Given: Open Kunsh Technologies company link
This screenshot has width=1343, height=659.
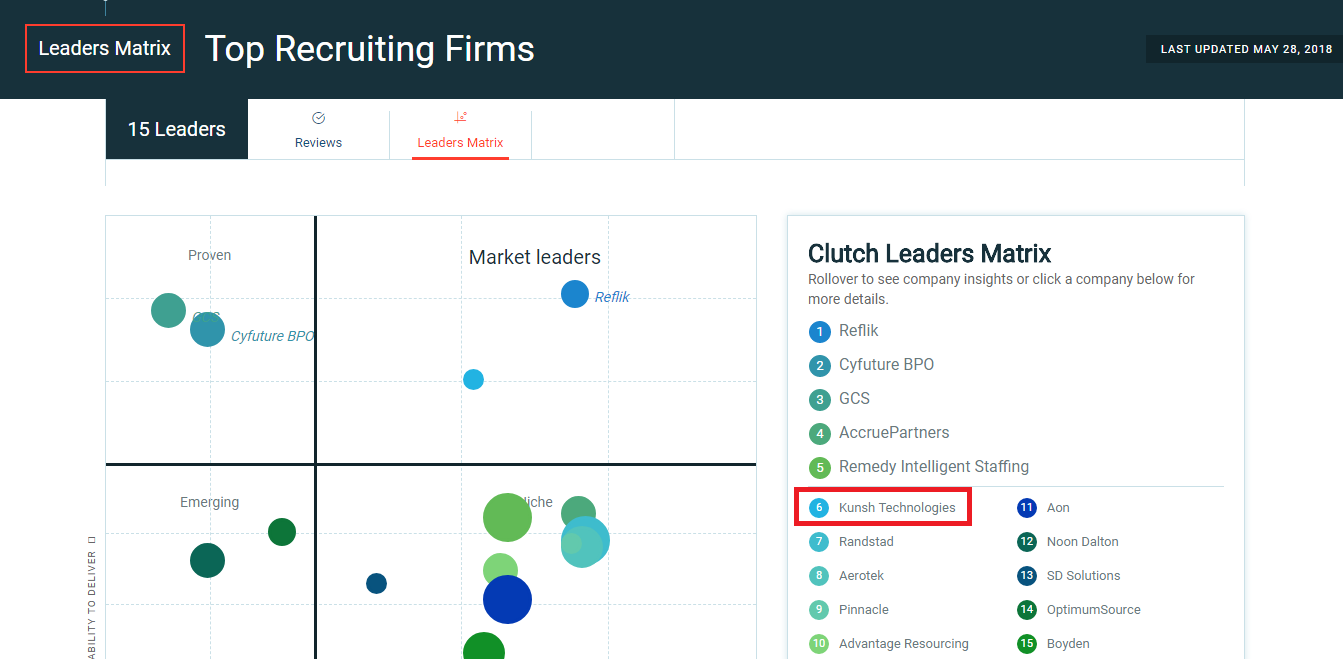Looking at the screenshot, I should point(897,508).
